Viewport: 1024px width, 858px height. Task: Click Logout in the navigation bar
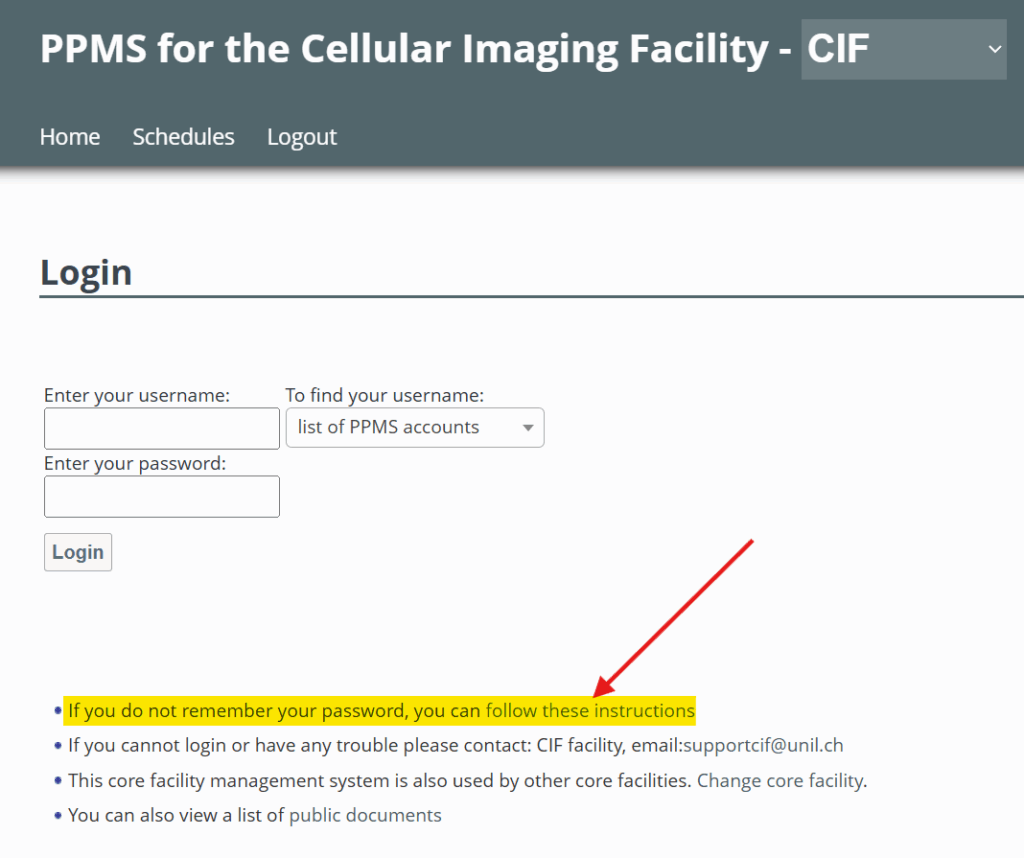click(302, 137)
